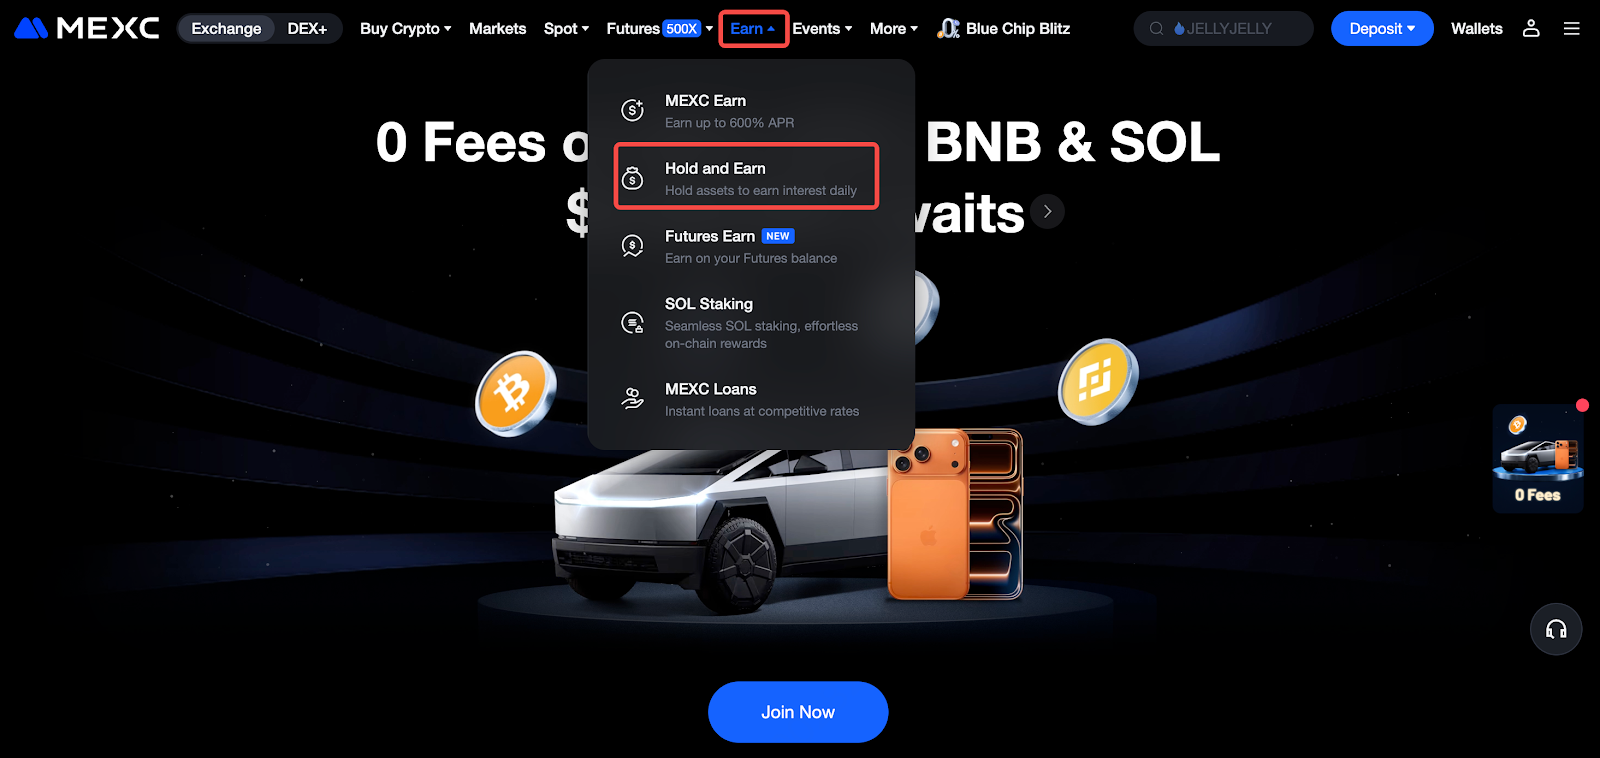The height and width of the screenshot is (758, 1600).
Task: Click the JELLYJELLY search field
Action: [x=1223, y=28]
